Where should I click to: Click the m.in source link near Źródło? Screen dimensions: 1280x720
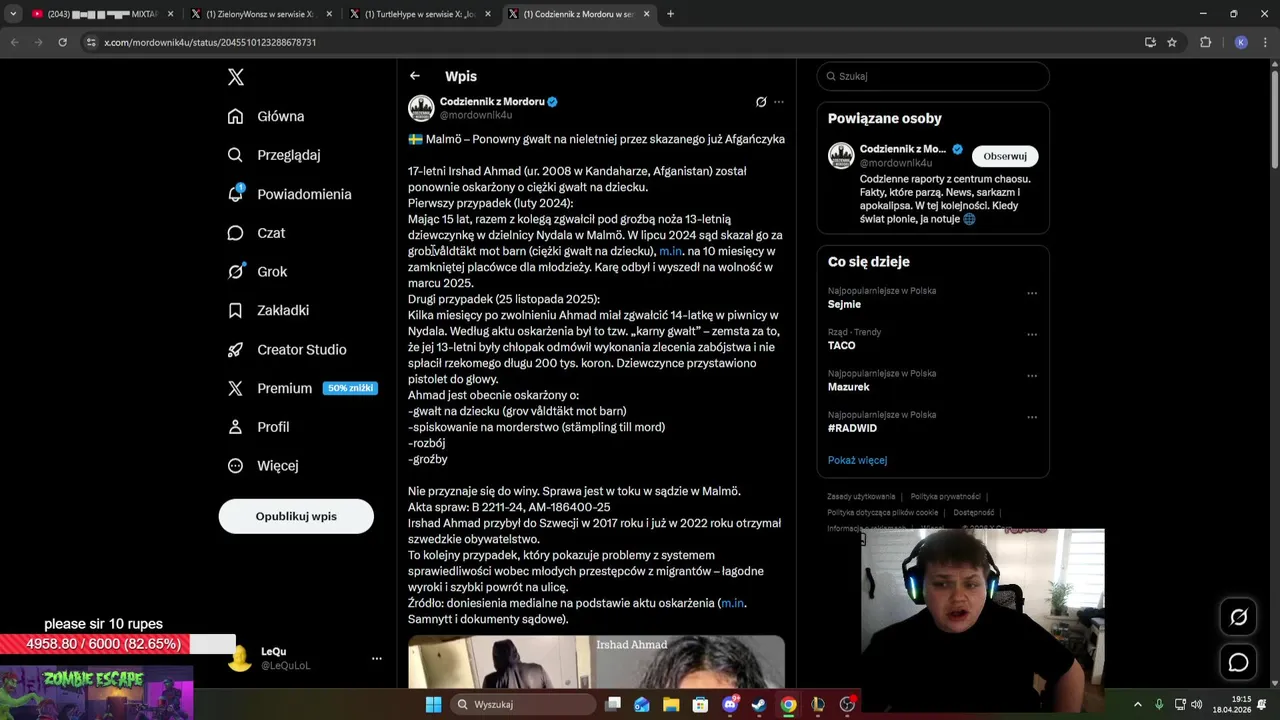tap(733, 603)
